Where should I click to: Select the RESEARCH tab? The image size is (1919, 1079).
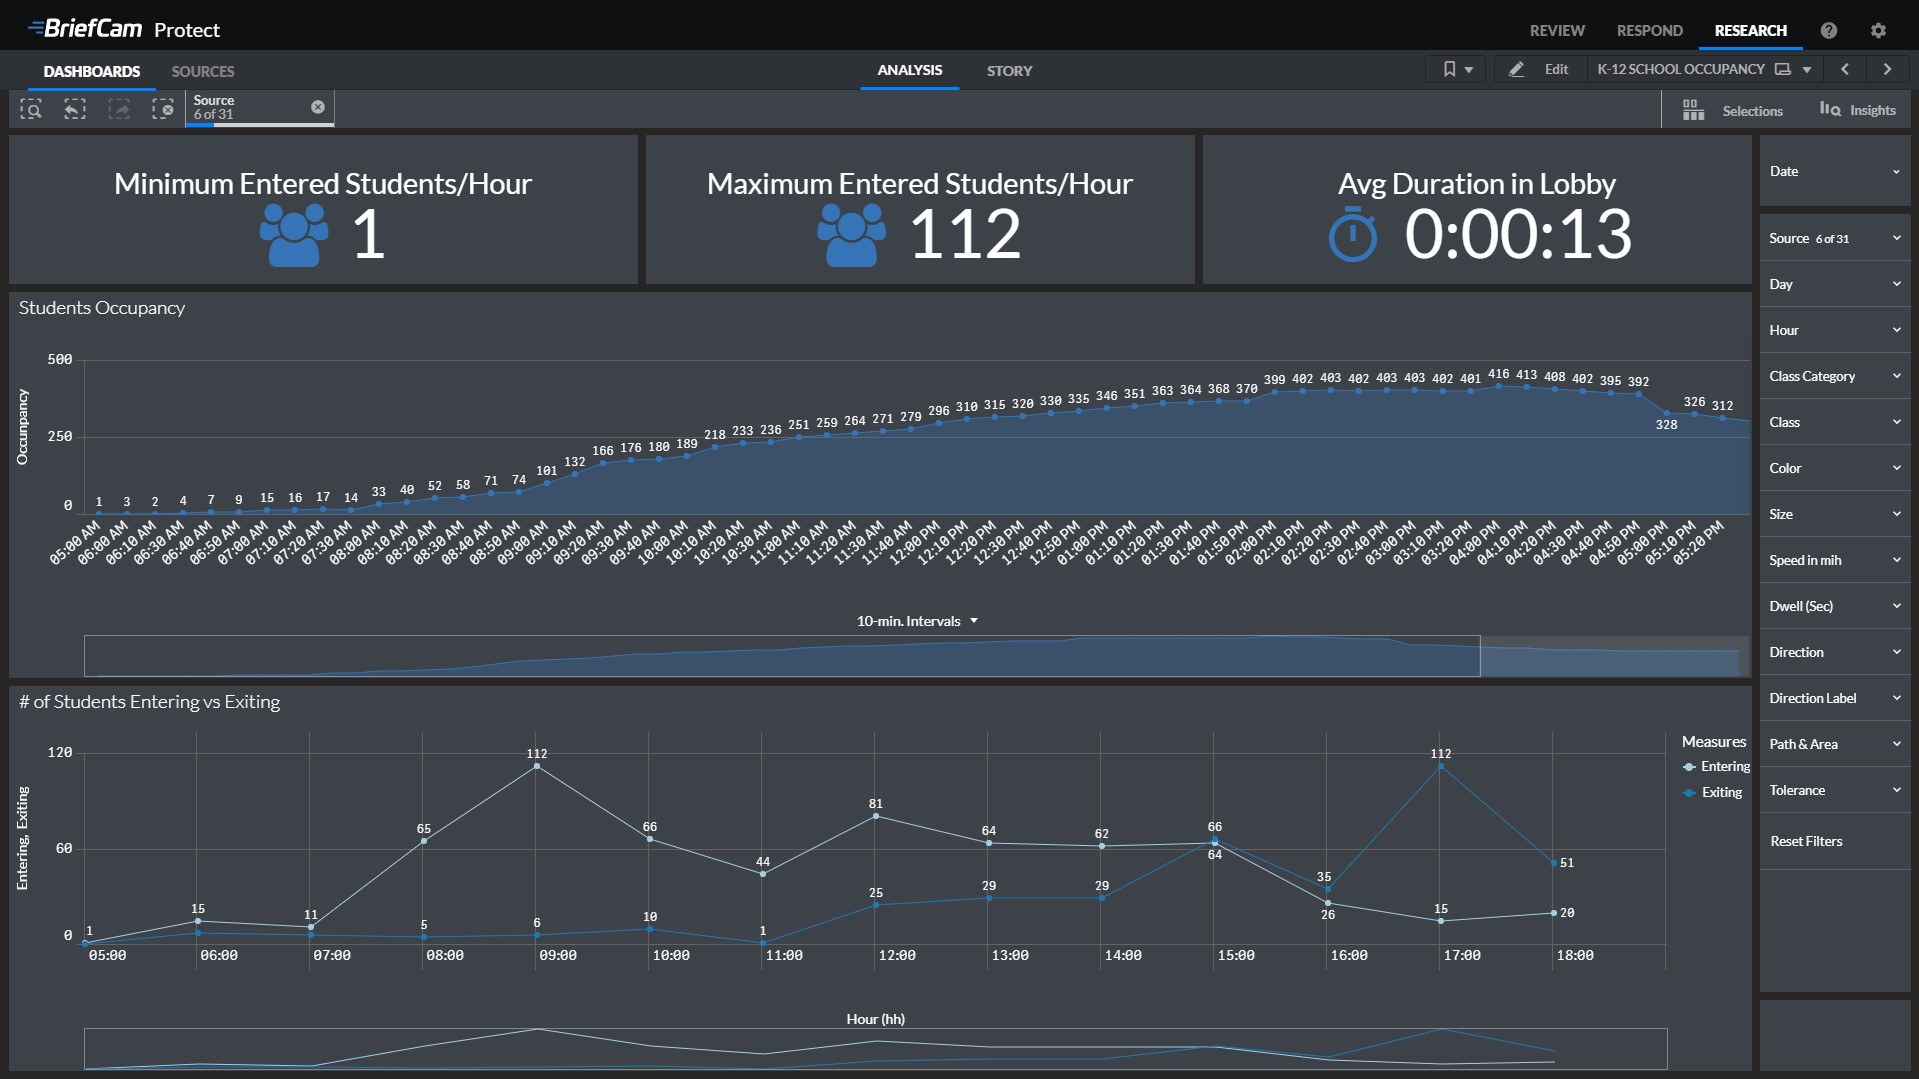[1750, 30]
